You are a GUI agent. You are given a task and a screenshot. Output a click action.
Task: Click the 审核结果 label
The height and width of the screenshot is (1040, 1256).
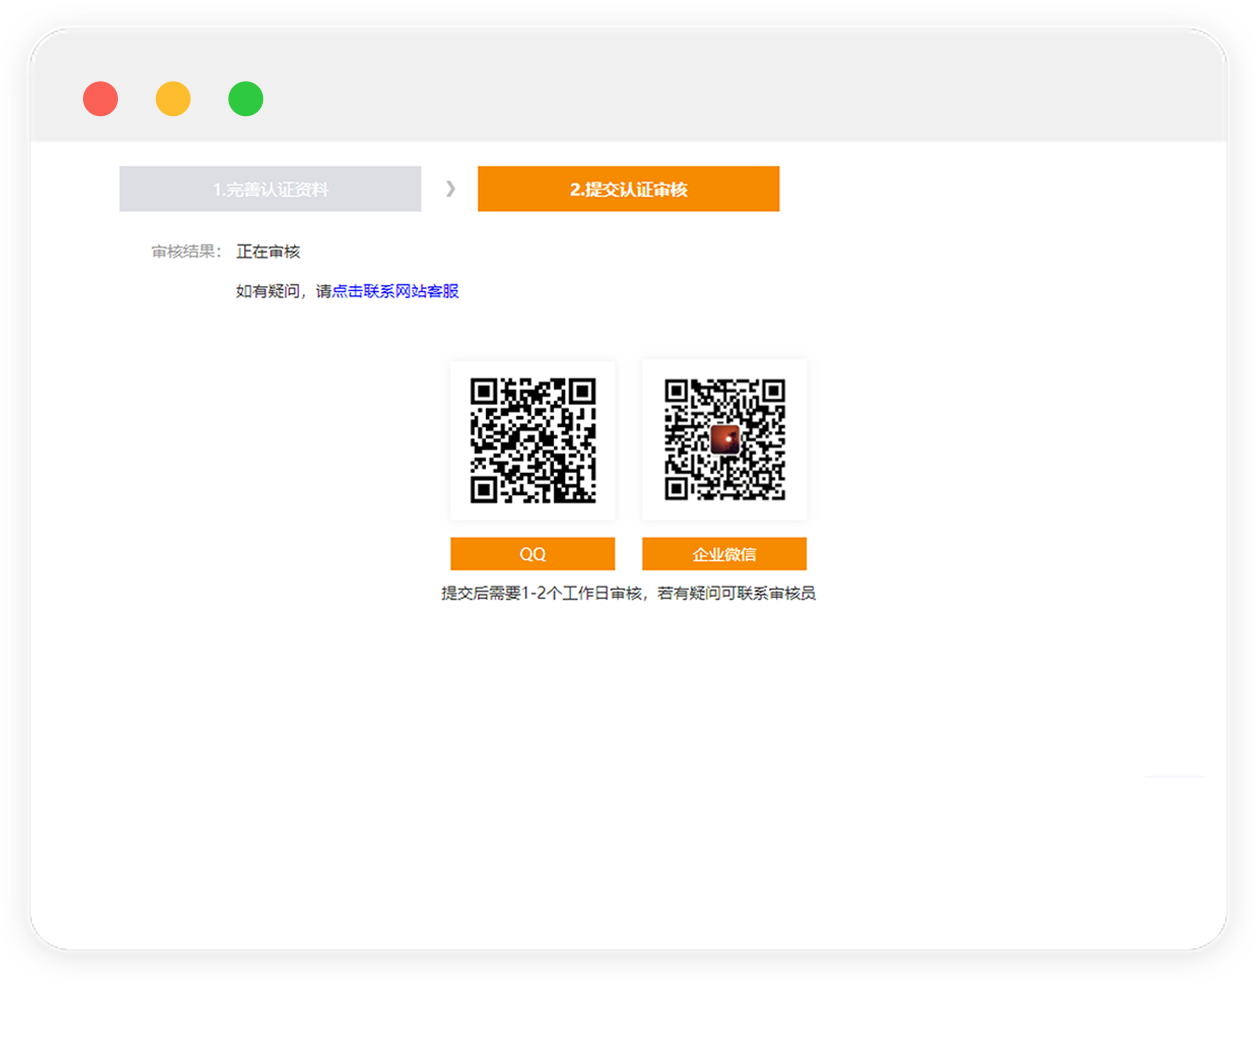coord(186,252)
